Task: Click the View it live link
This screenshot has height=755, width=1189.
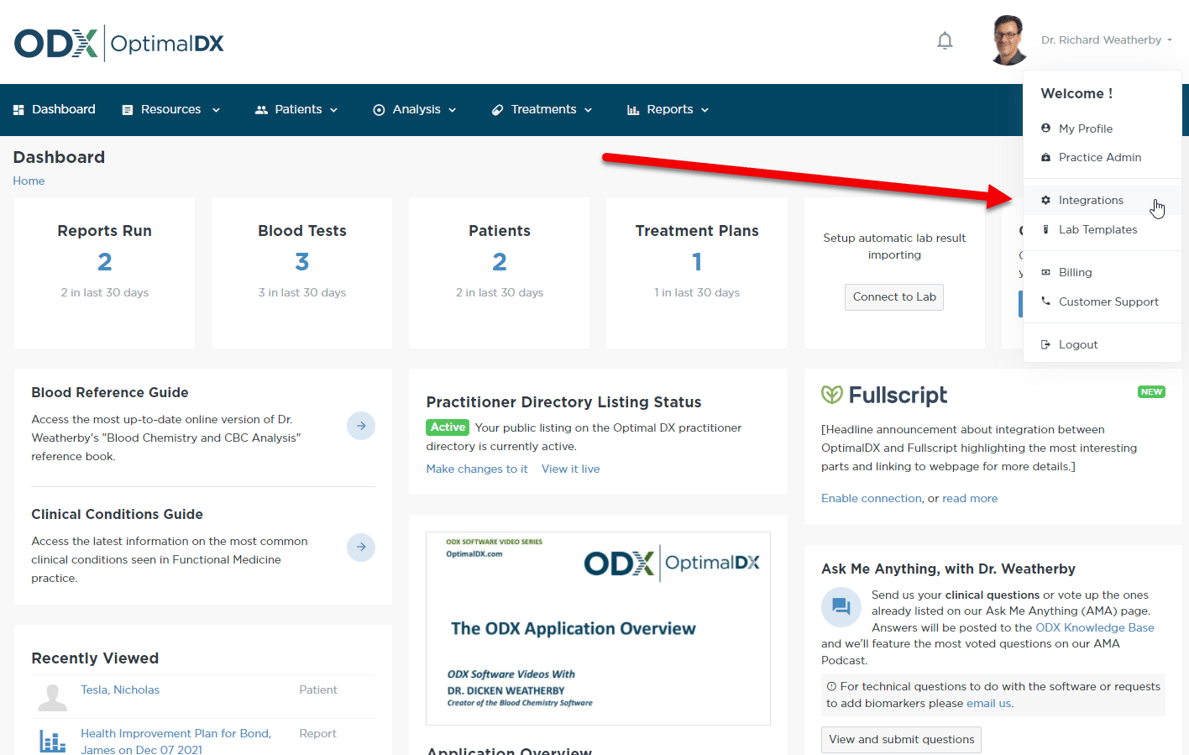Action: [570, 469]
